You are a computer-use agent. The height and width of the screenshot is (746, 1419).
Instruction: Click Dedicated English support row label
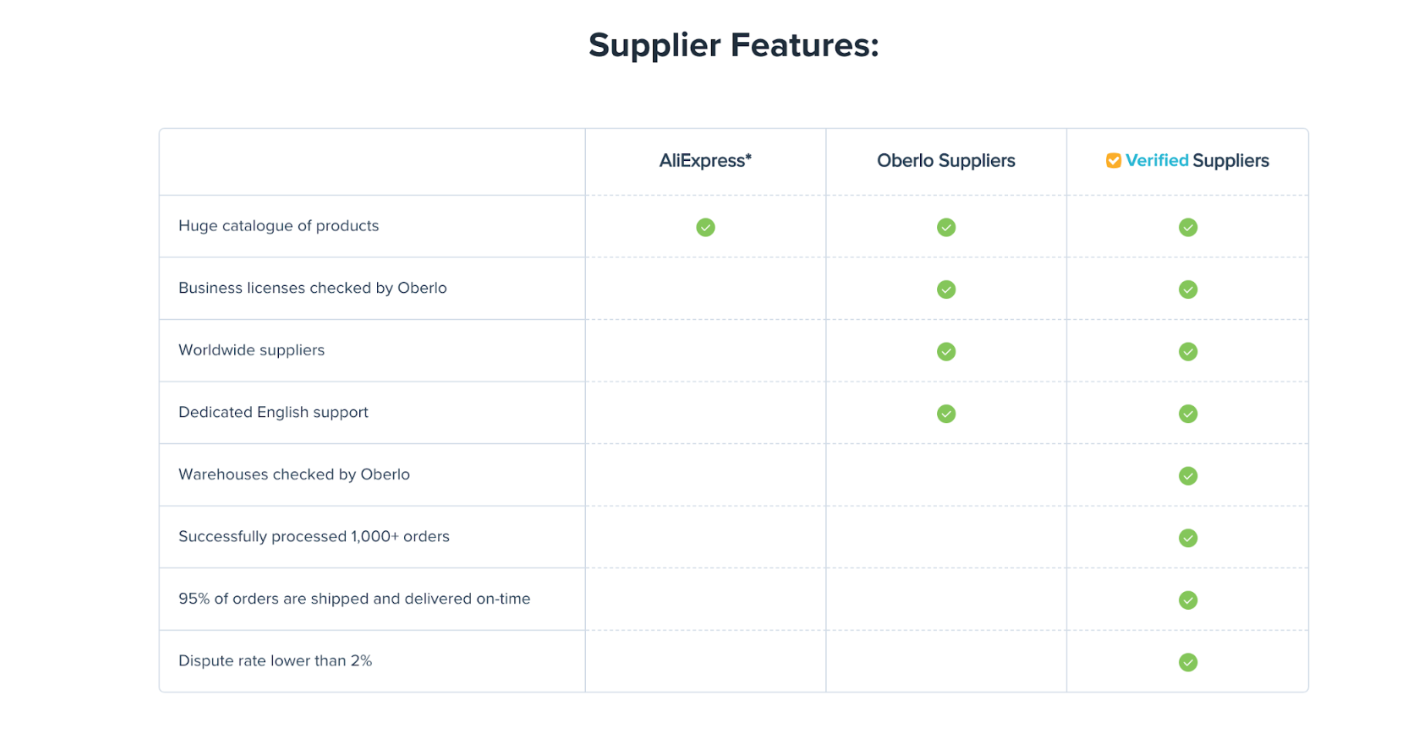pos(273,412)
